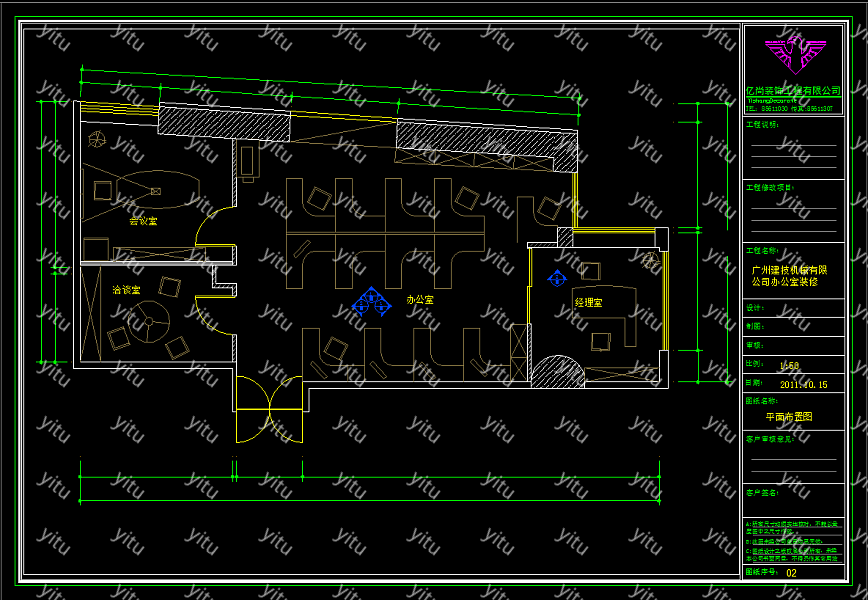868x600 pixels.
Task: Click the magenta eagle company logo
Action: (794, 55)
